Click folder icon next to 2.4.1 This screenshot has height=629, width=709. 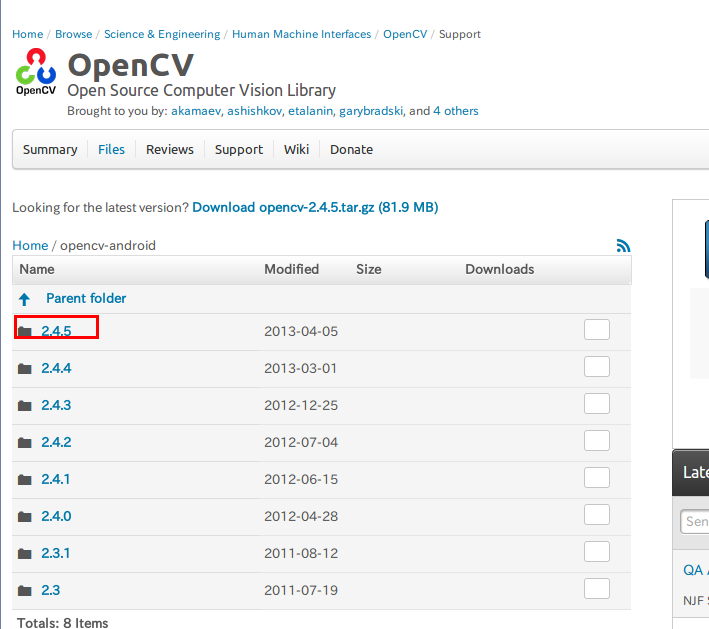pyautogui.click(x=24, y=480)
